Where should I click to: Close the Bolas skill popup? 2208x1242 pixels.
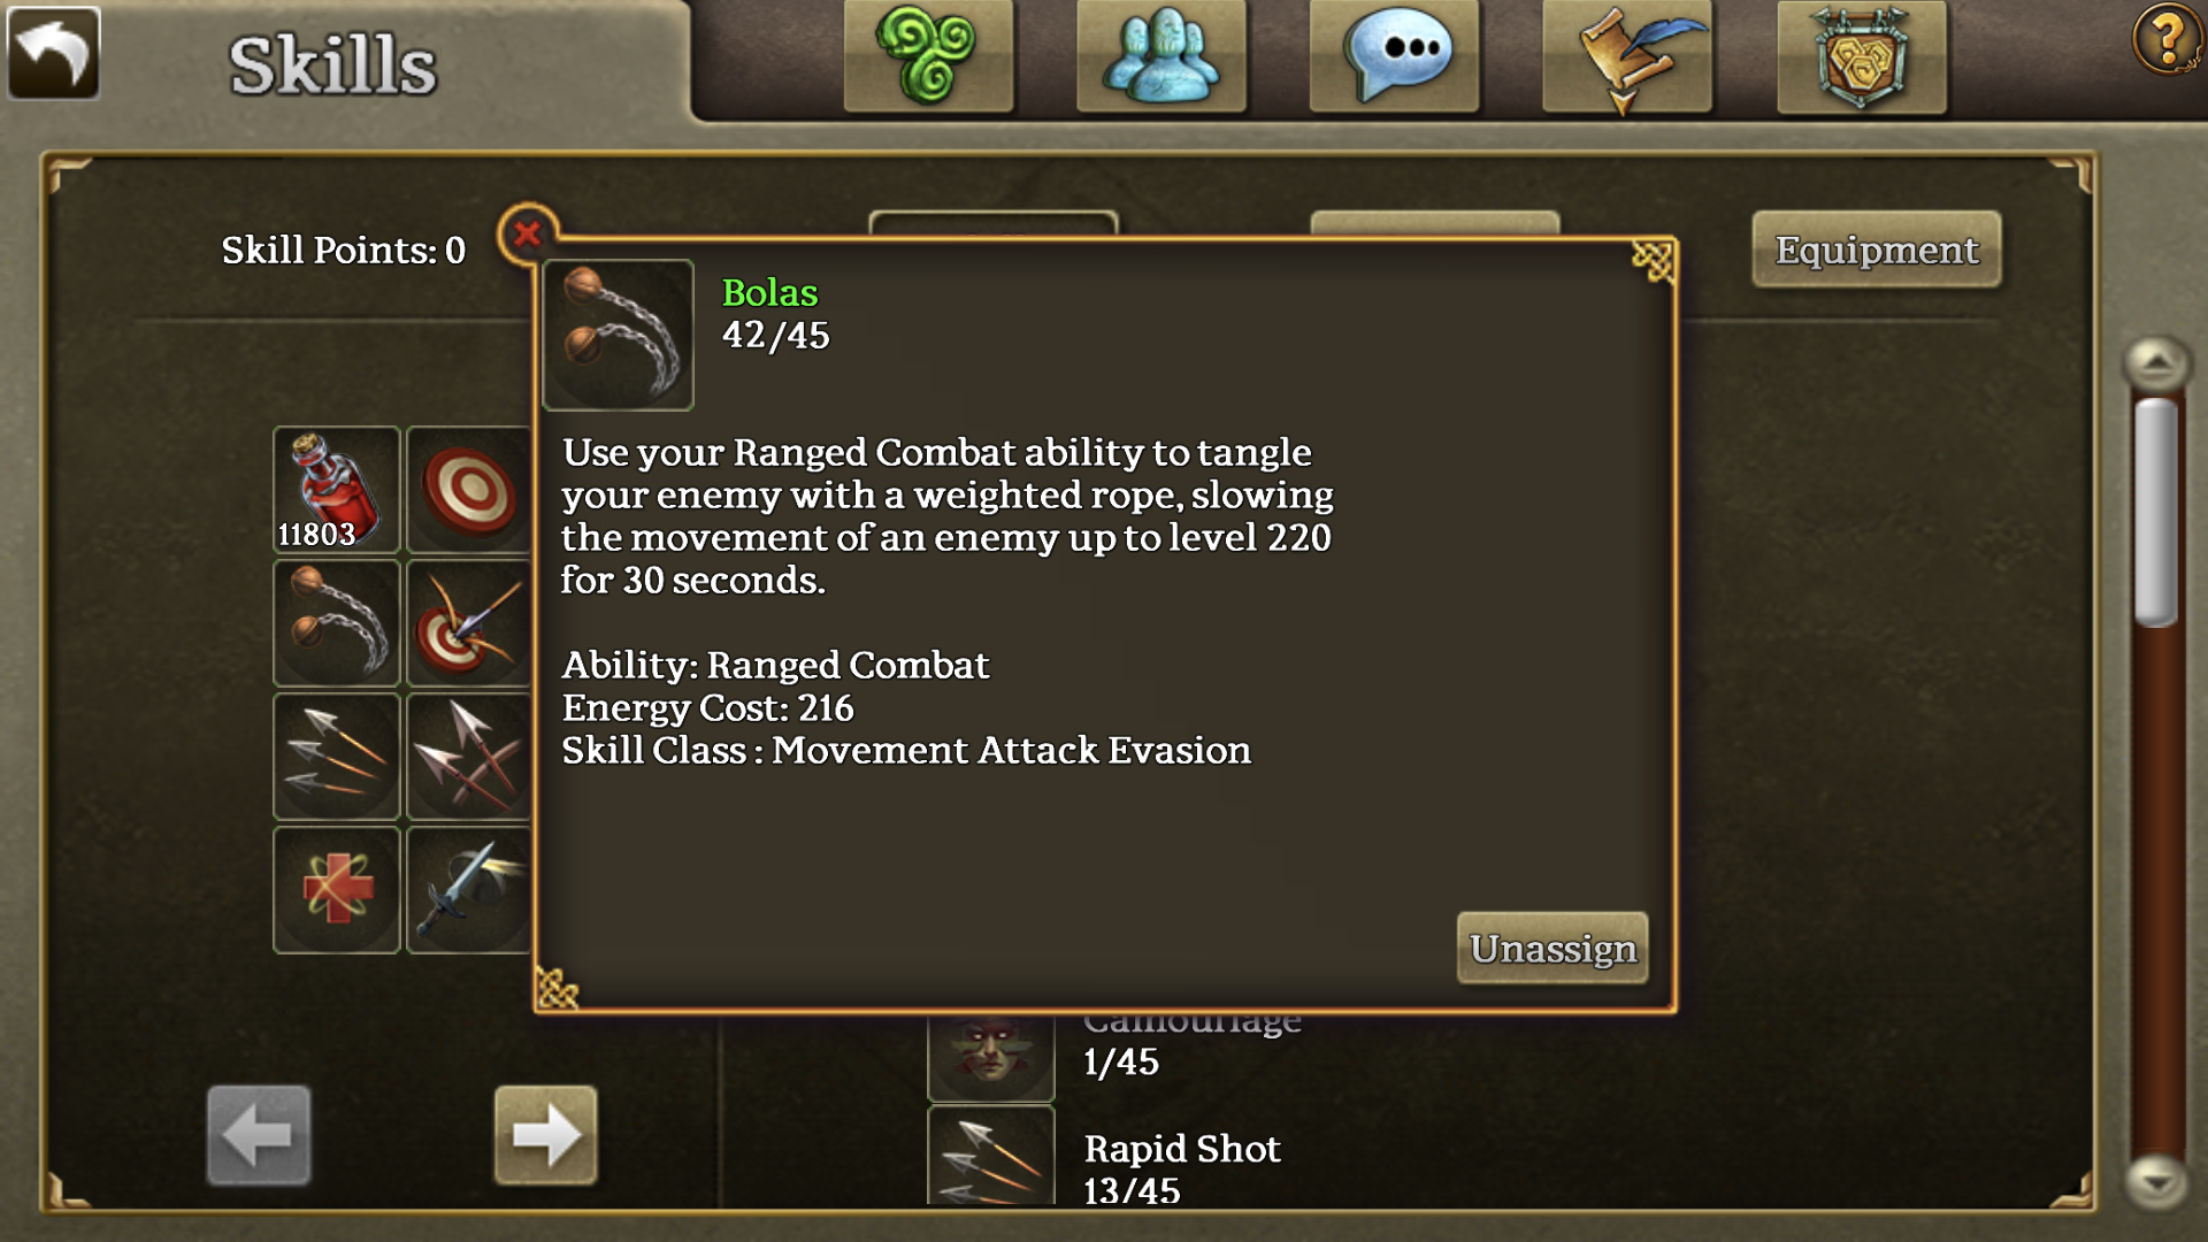click(527, 234)
